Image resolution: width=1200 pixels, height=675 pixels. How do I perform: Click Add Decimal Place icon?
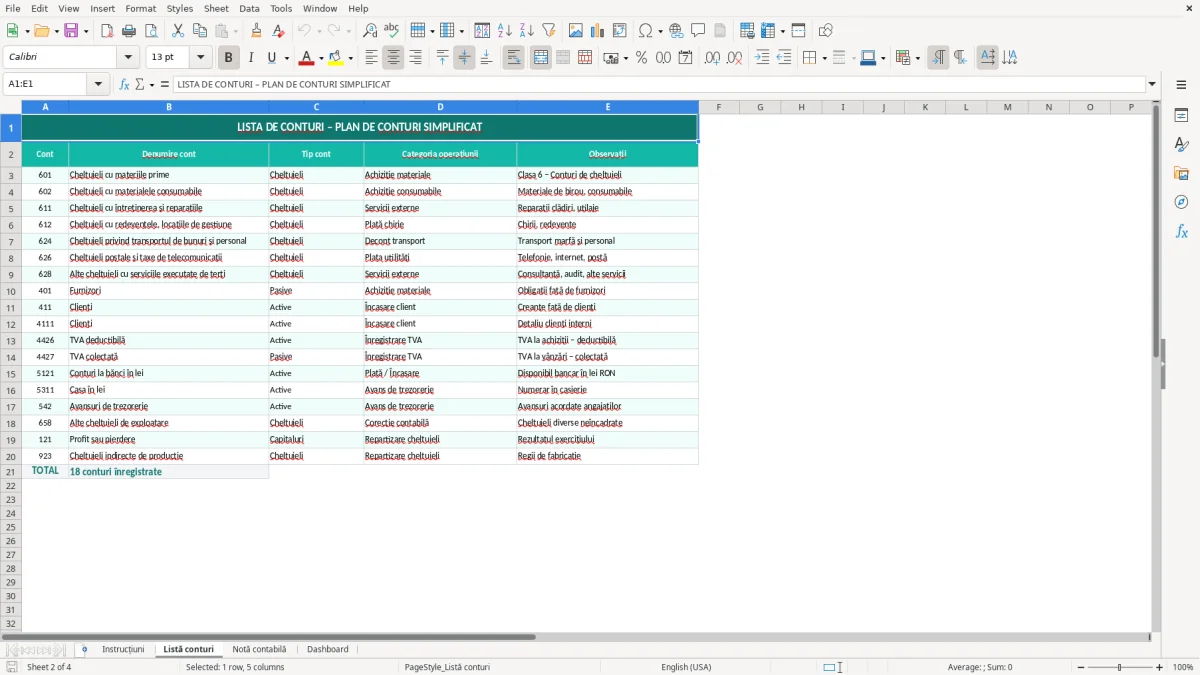712,58
